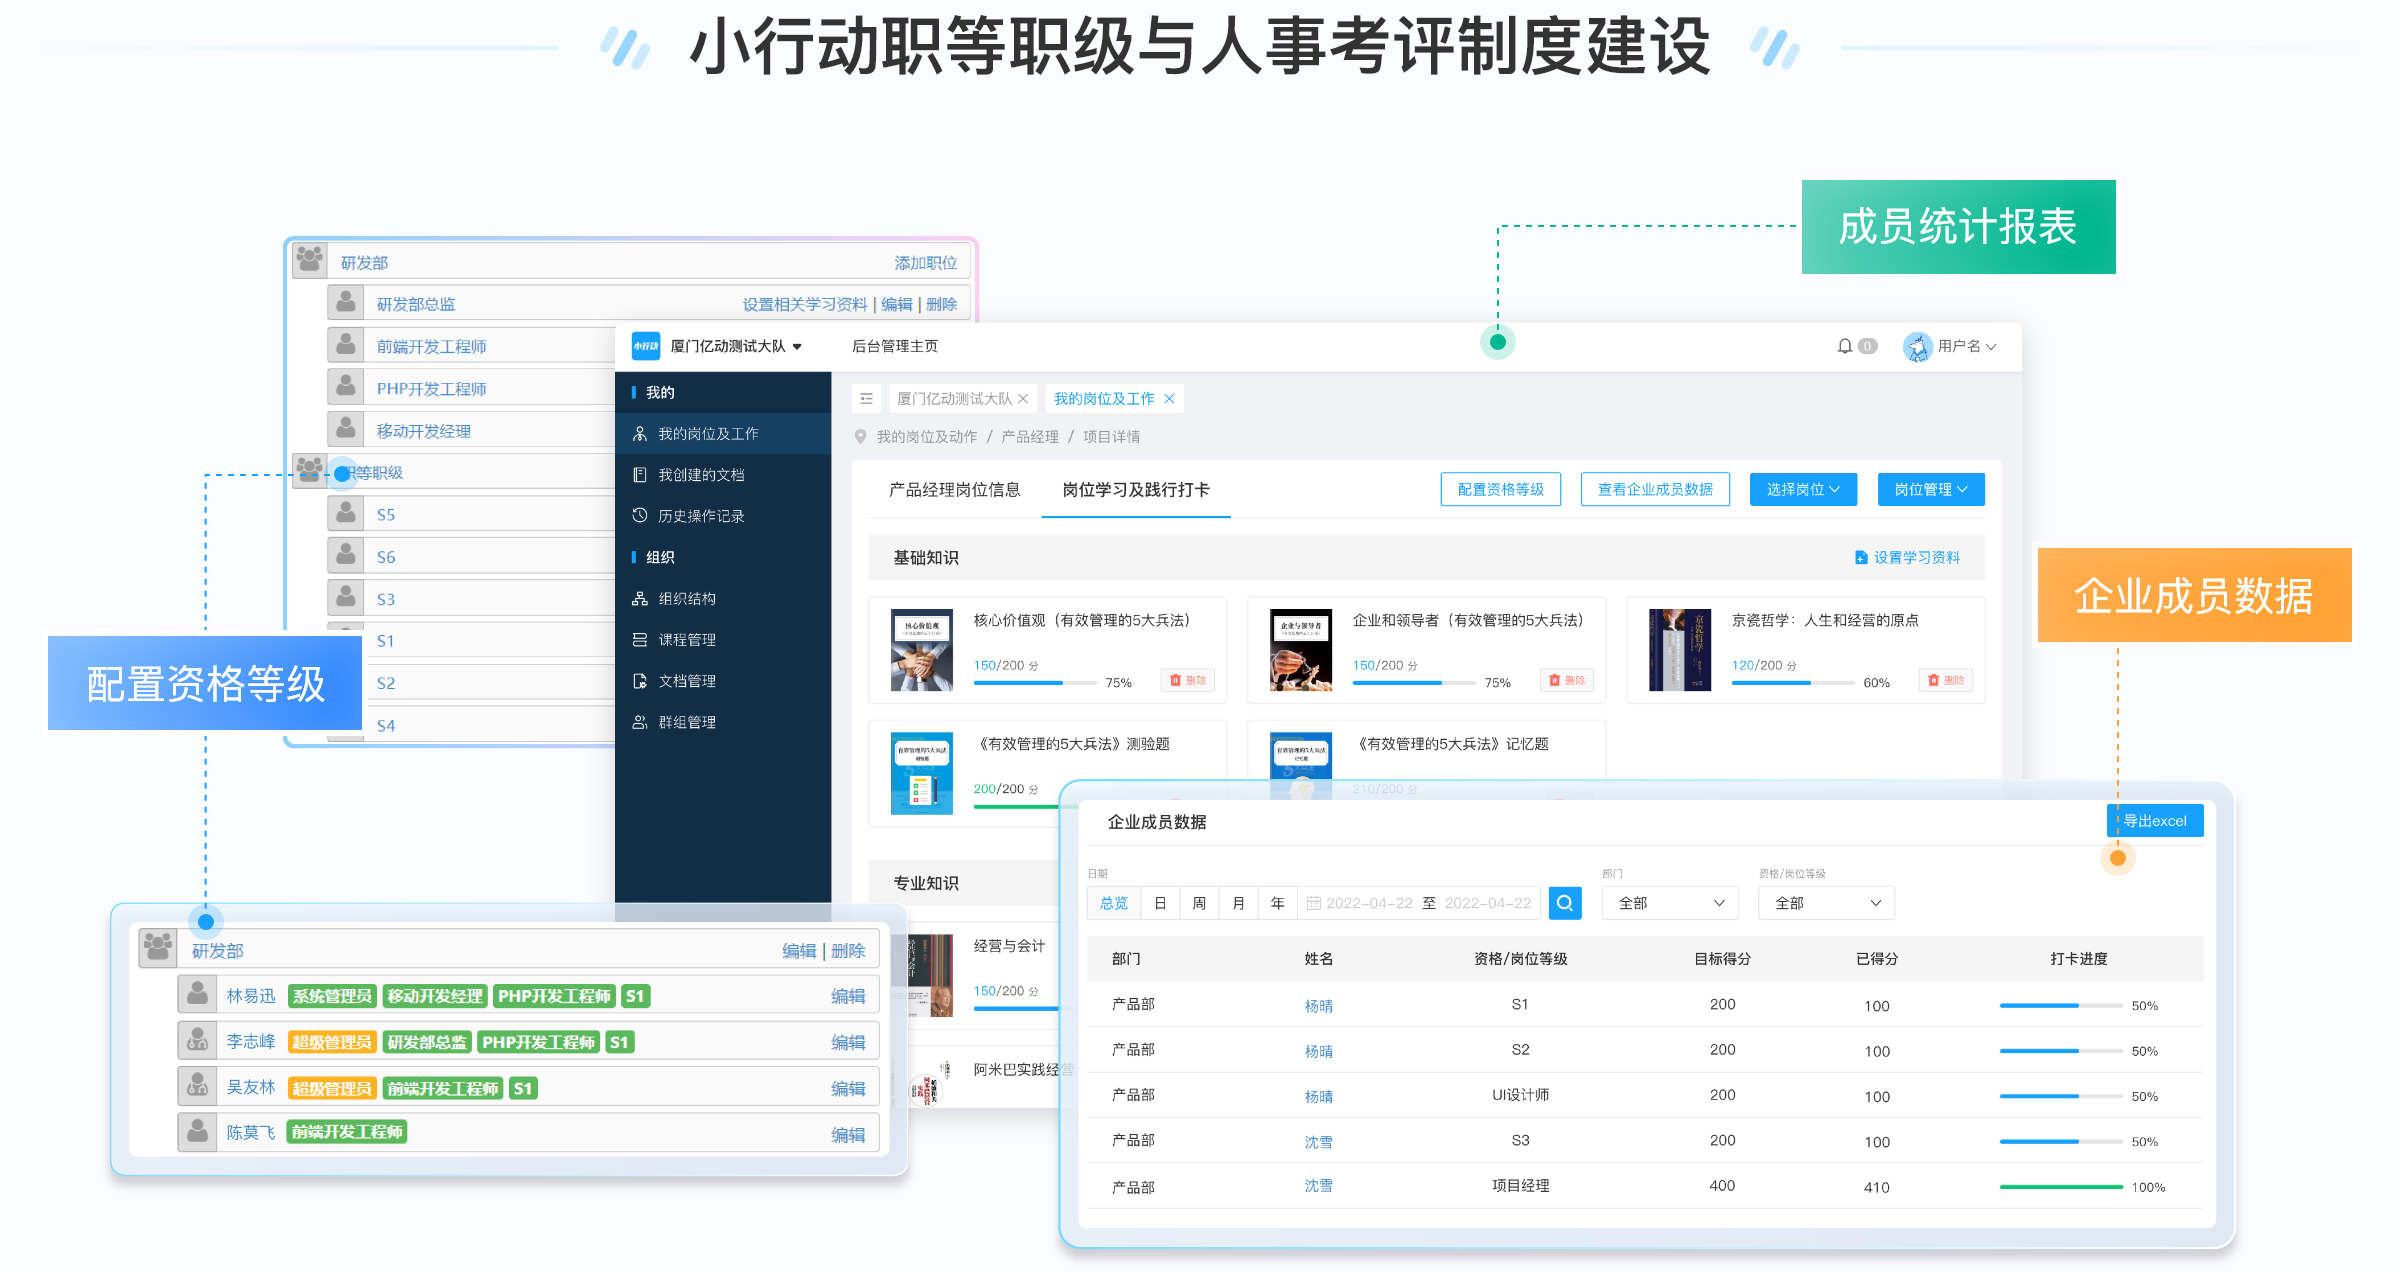Click the notification bell icon
This screenshot has width=2400, height=1272.
pos(1844,346)
